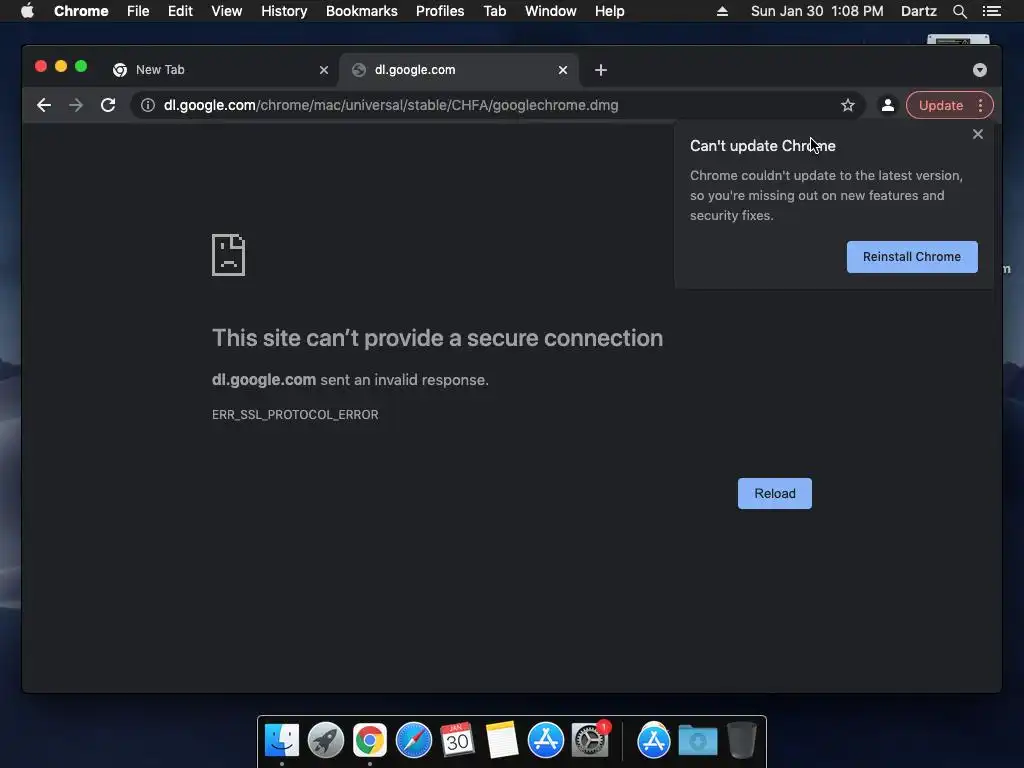Open the Downloads folder in Dock
Image resolution: width=1024 pixels, height=768 pixels.
coord(697,741)
